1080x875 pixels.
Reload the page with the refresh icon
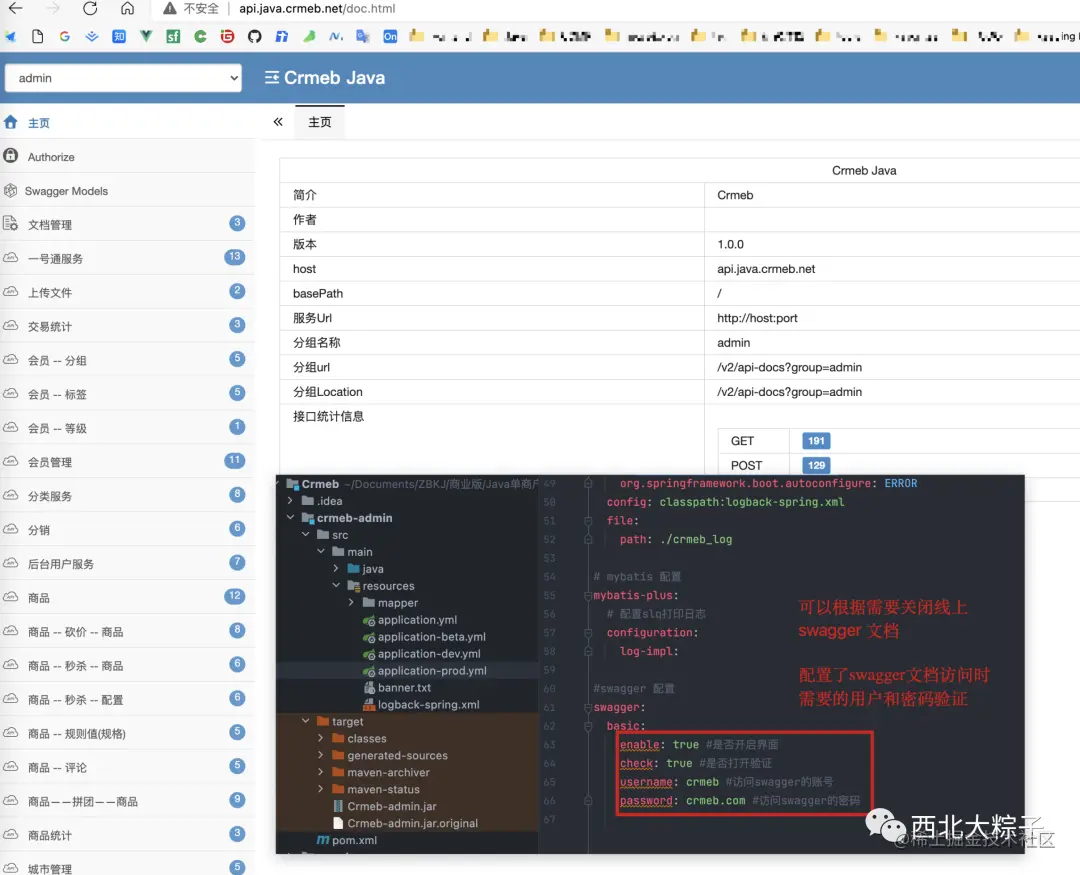click(90, 8)
